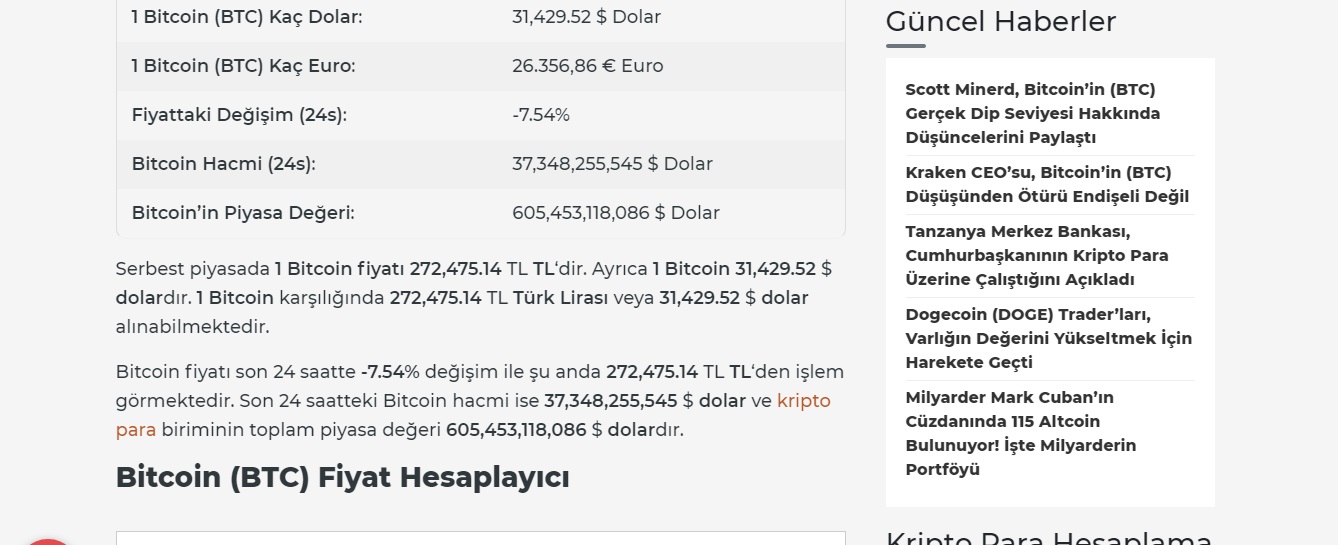Viewport: 1338px width, 545px height.
Task: Select the 'Bitcoin Hacmi (24s)' row label
Action: click(224, 164)
